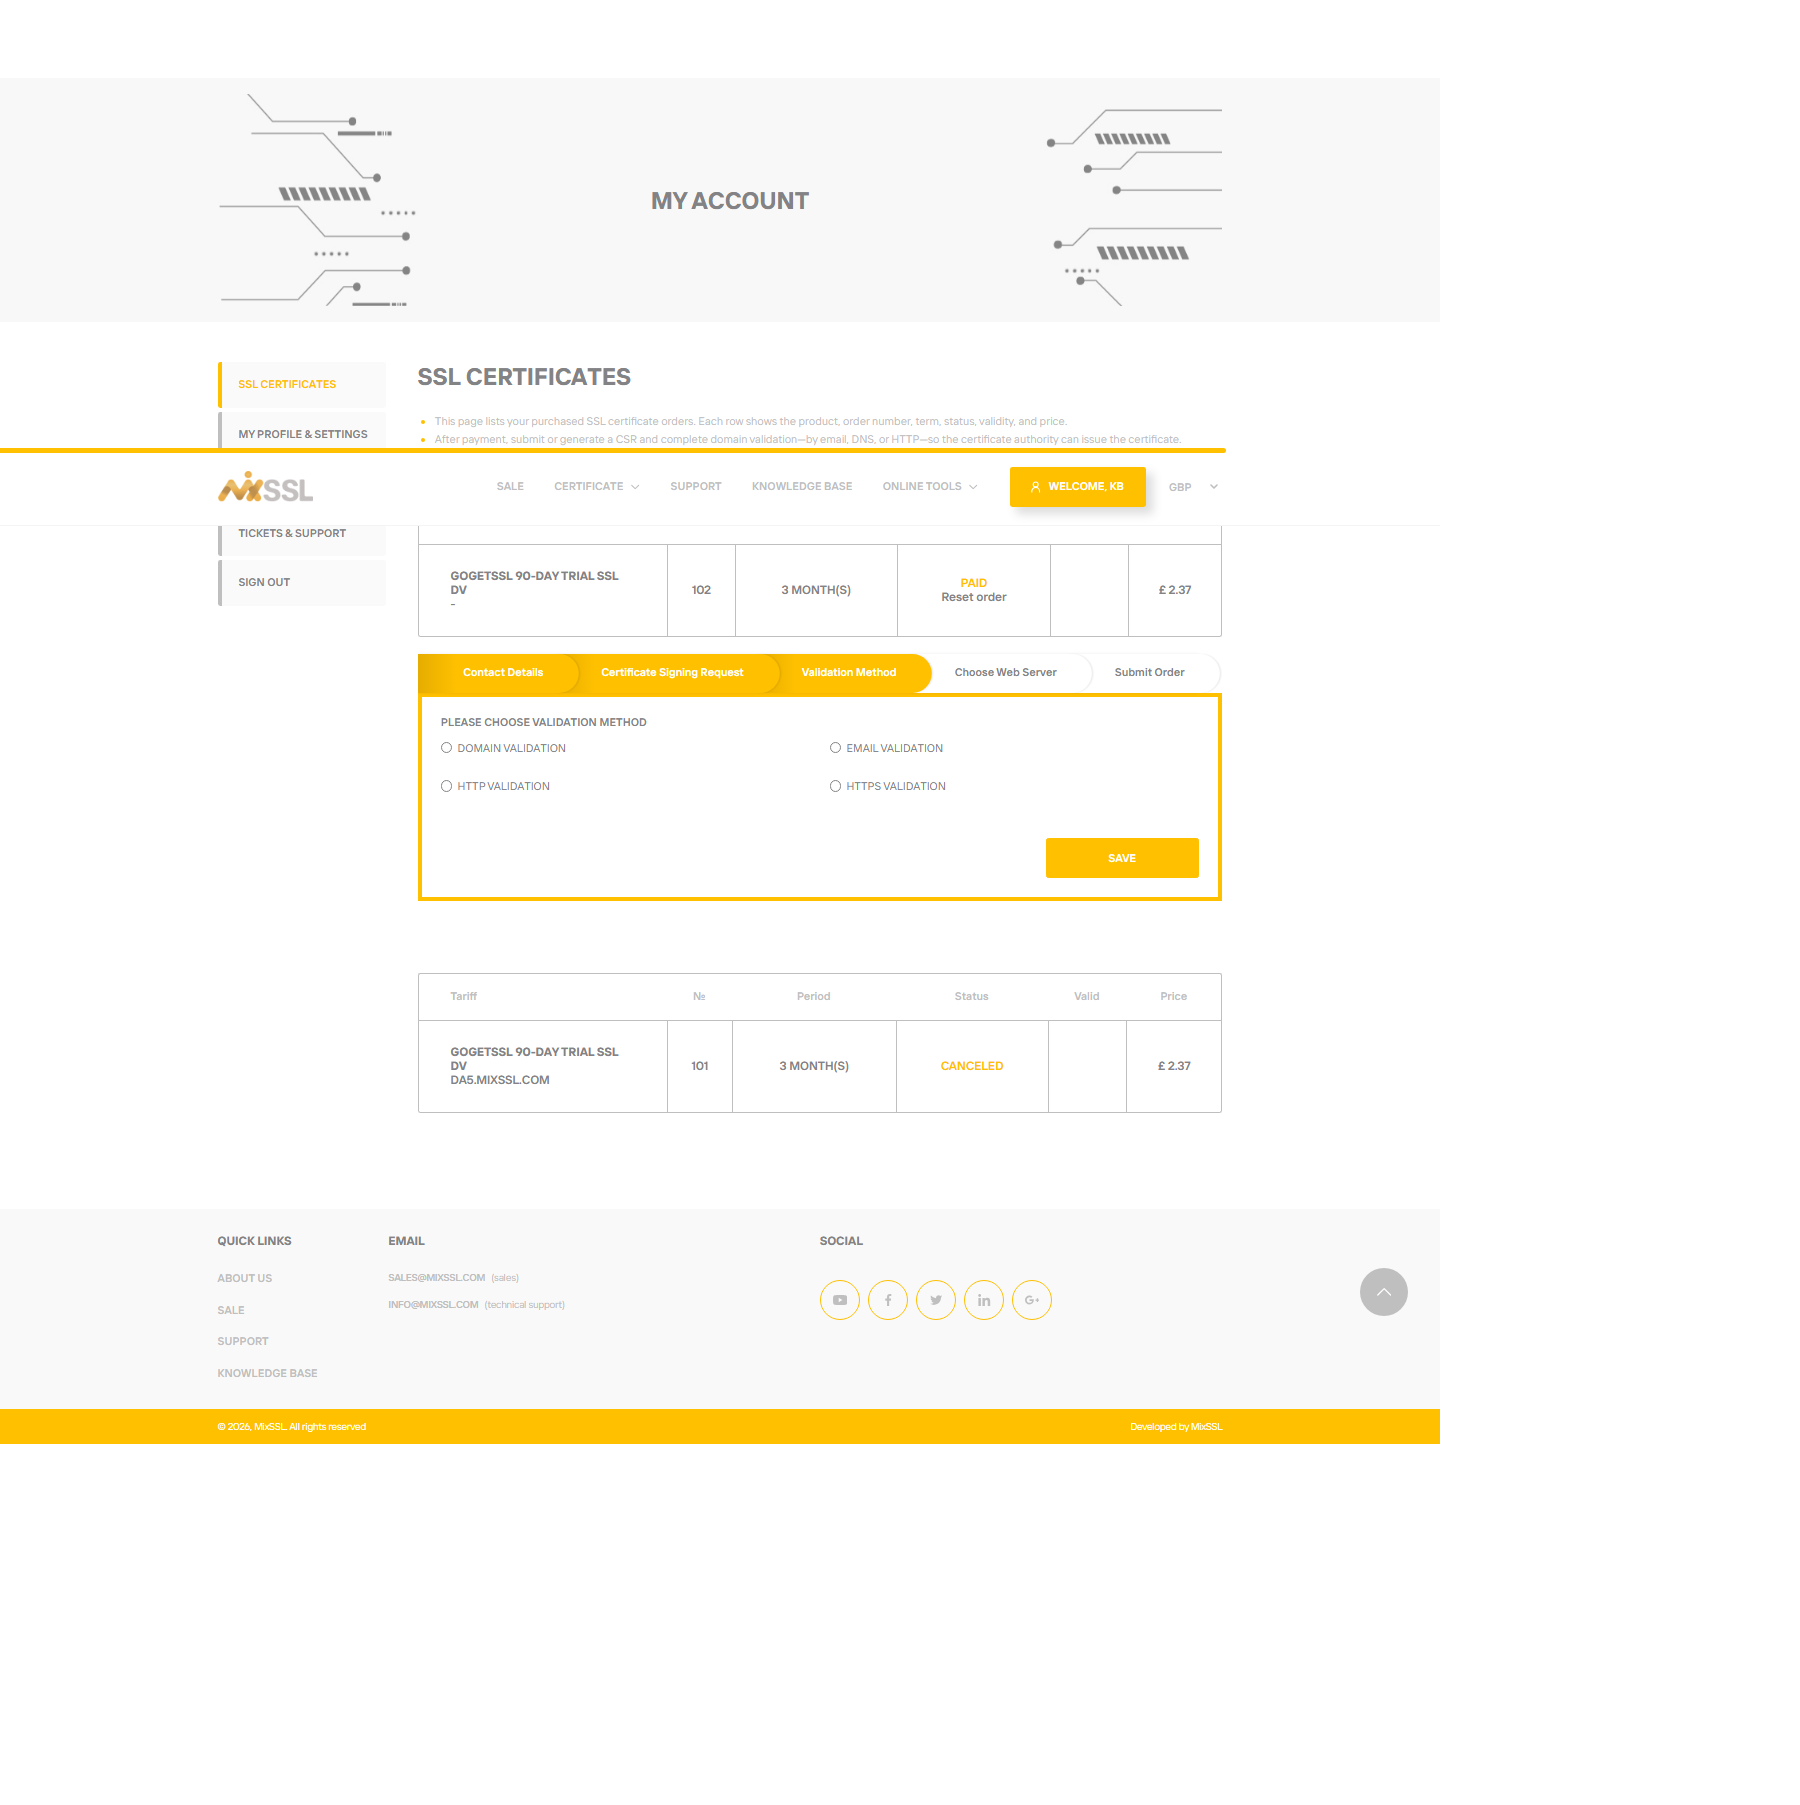
Task: Open Sale footer quick link
Action: 231,1311
